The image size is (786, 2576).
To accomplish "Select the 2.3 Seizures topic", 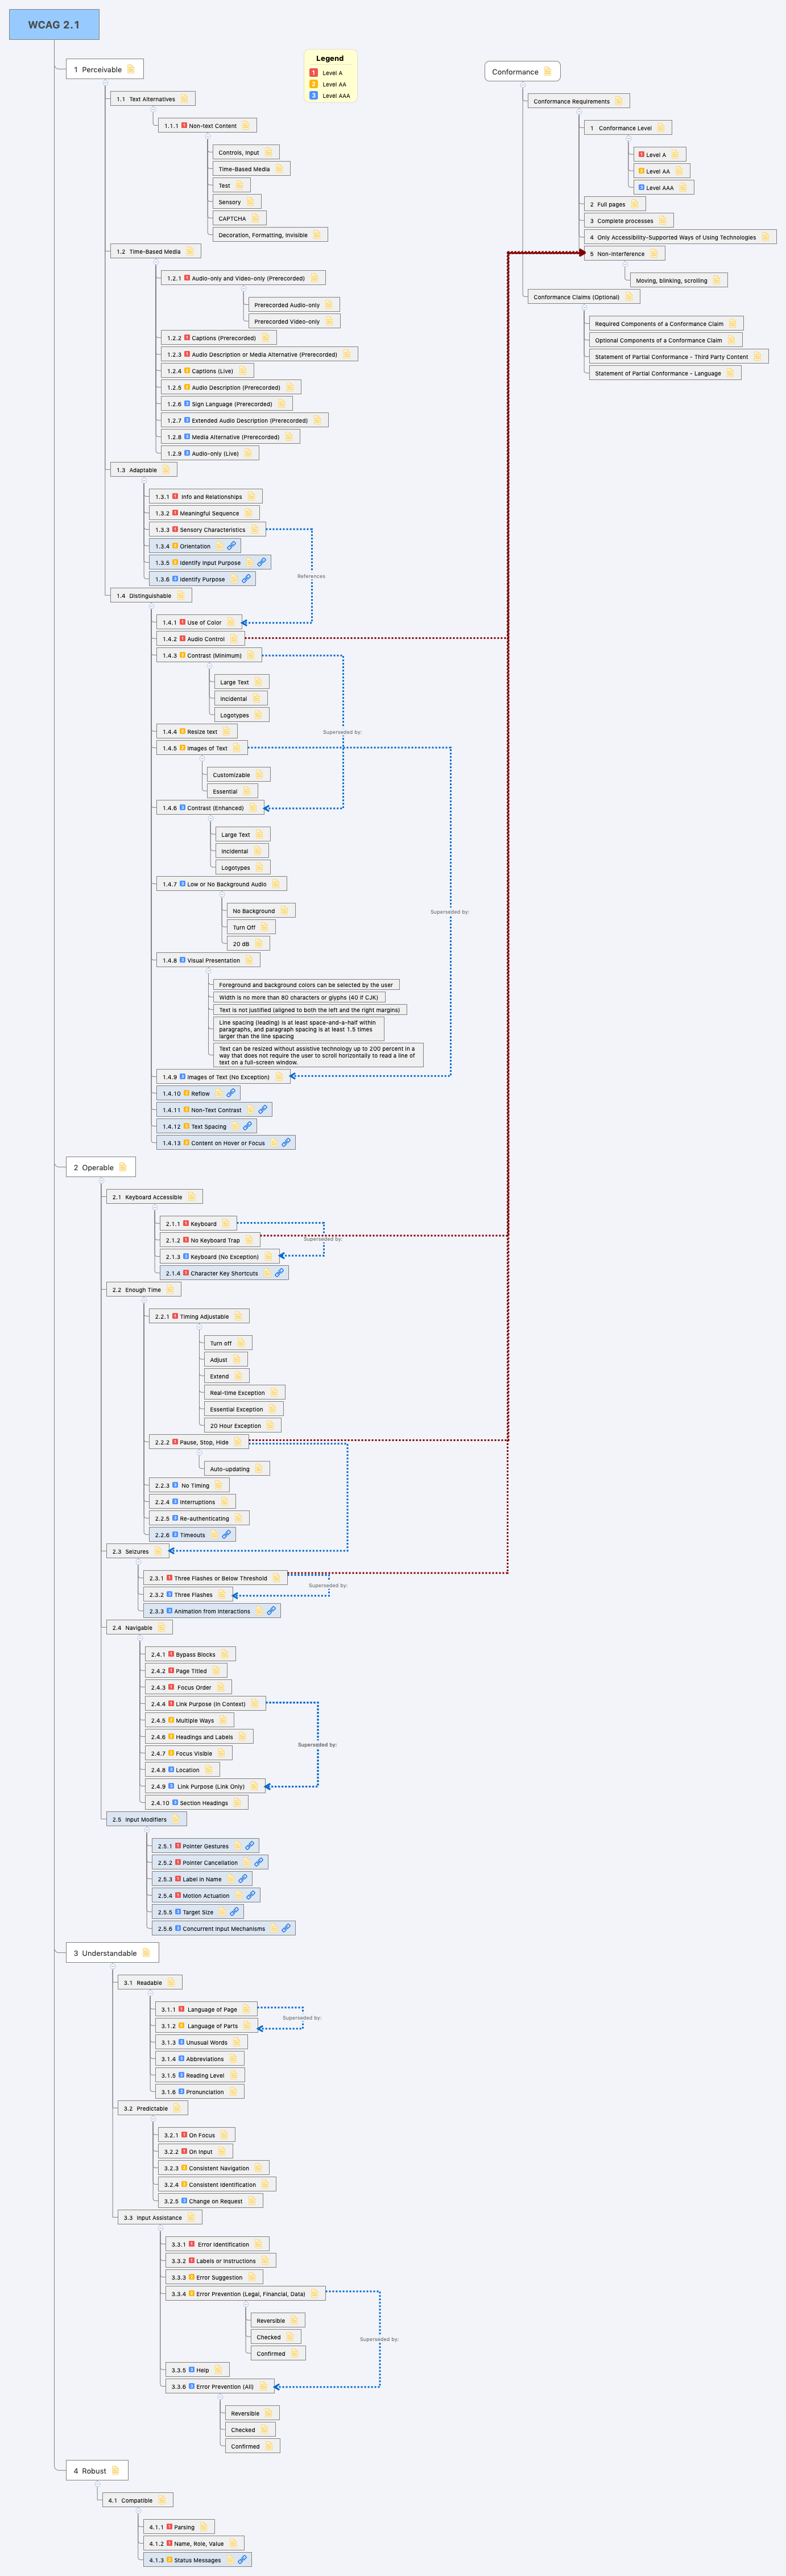I will click(137, 1551).
